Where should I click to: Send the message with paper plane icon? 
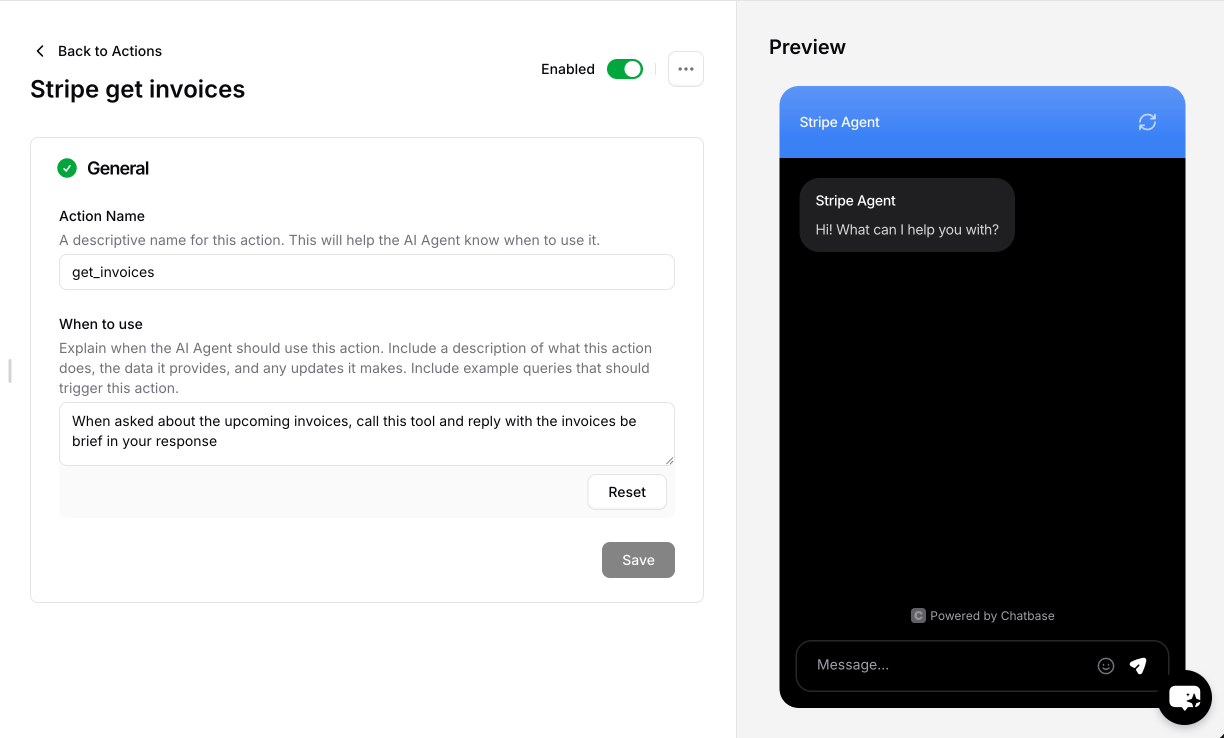click(x=1138, y=666)
